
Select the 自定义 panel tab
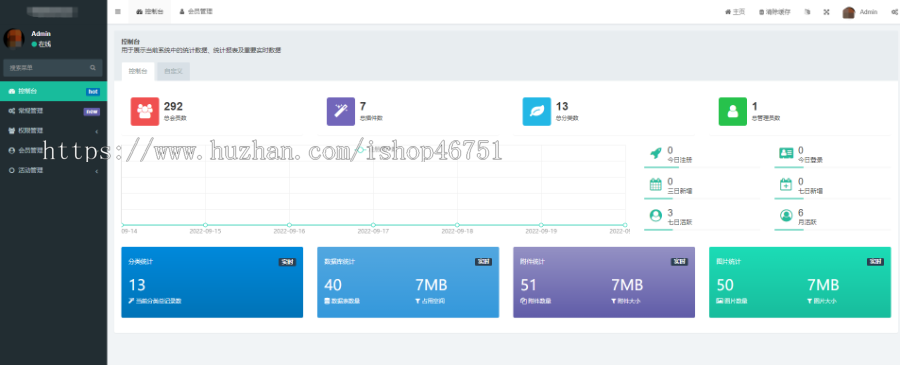pos(173,72)
